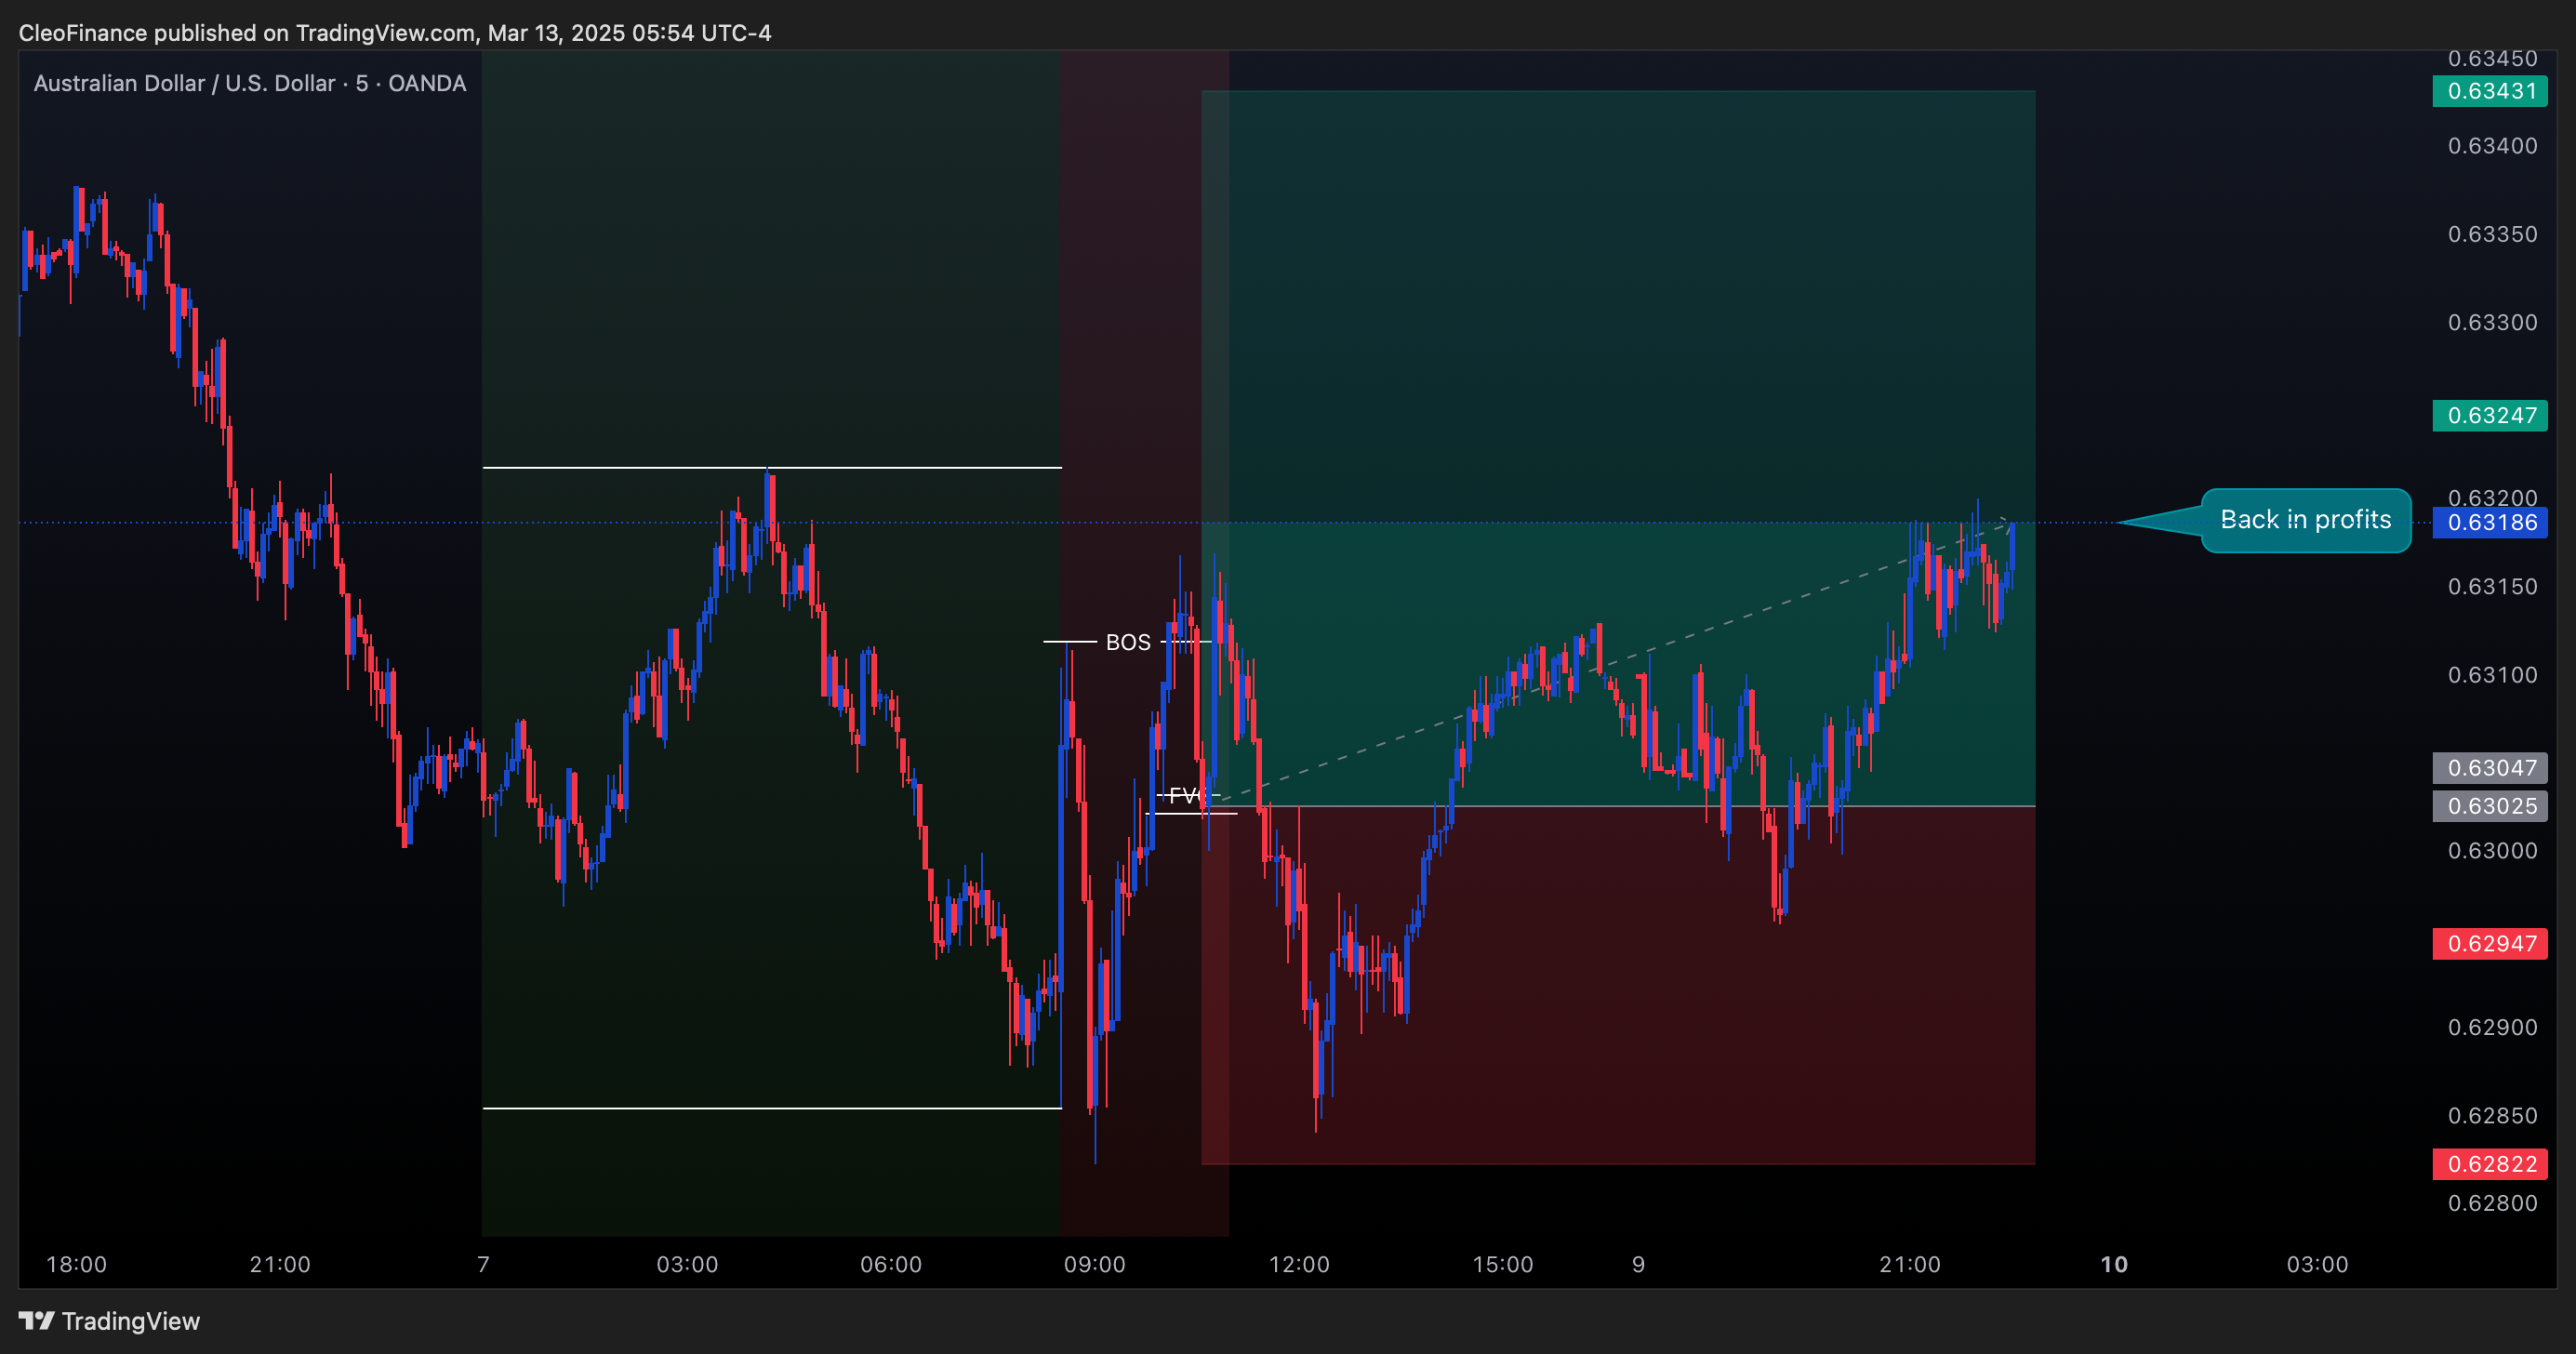Click the green target price tag 0.63431
Viewport: 2576px width, 1354px height.
(2490, 91)
